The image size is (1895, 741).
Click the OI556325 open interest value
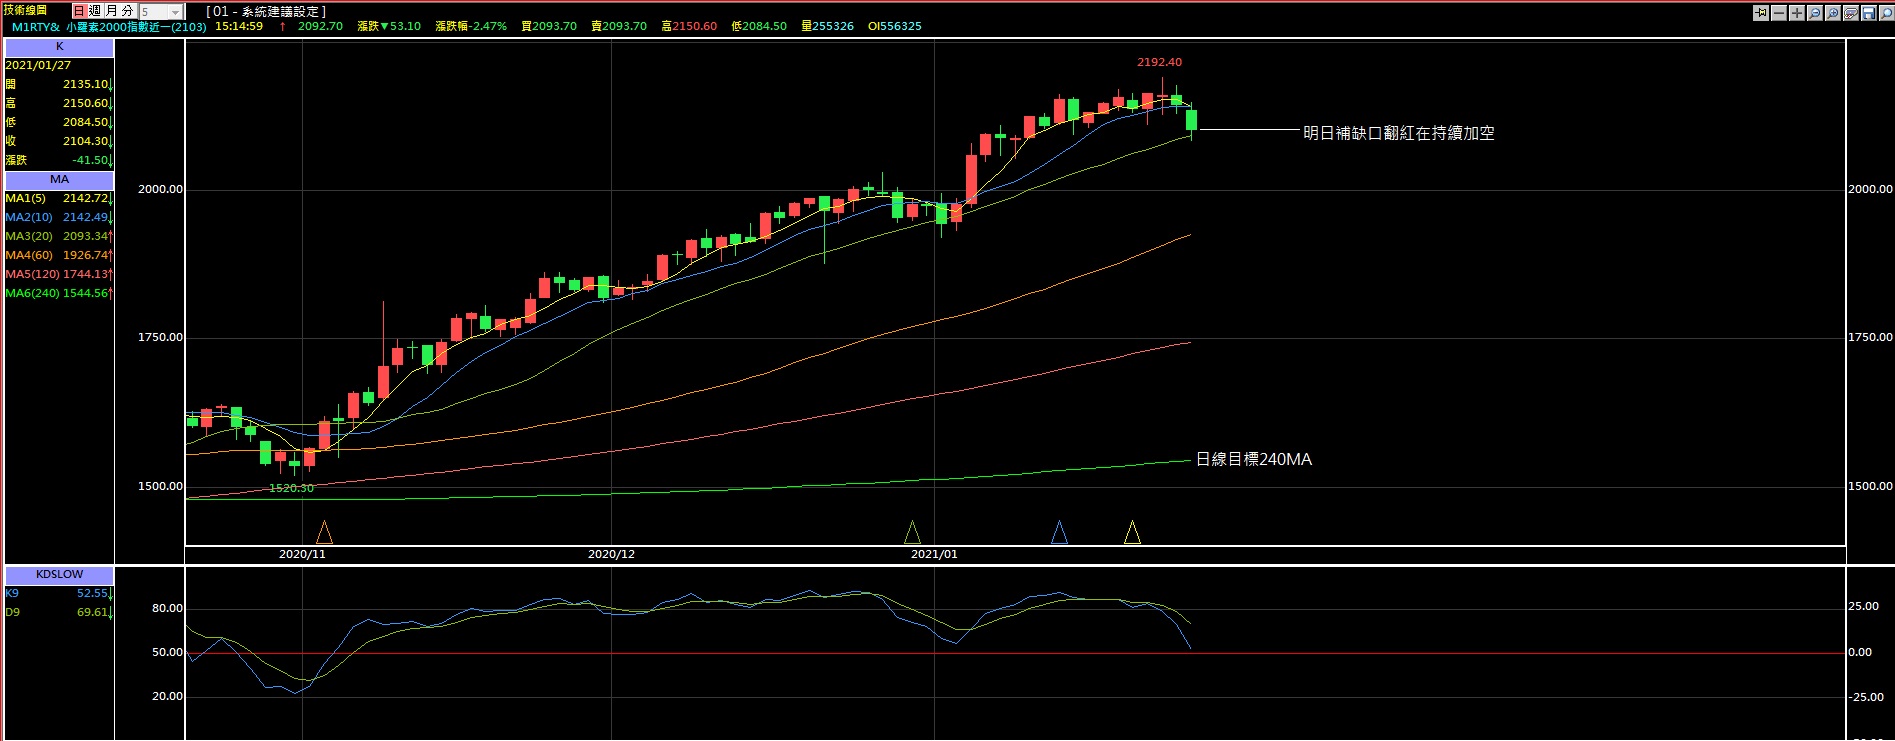pyautogui.click(x=895, y=27)
